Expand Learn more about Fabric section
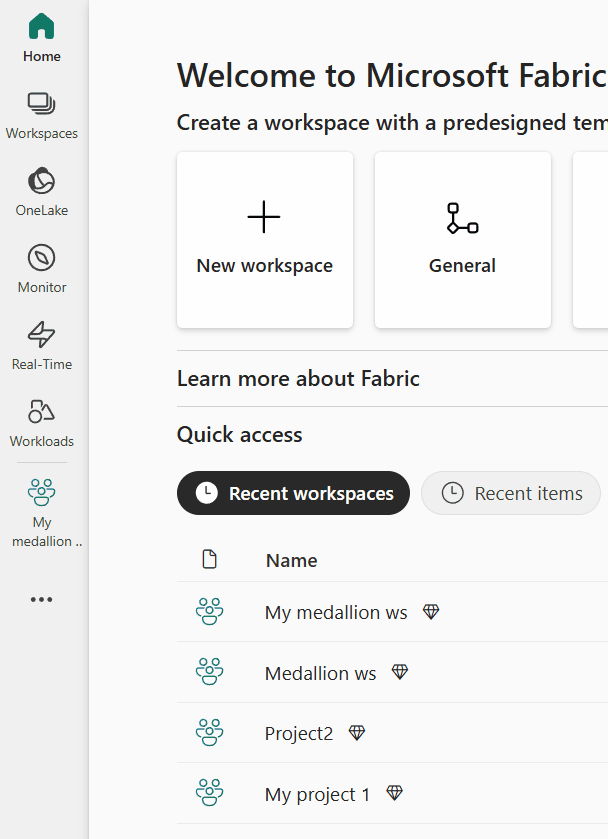The width and height of the screenshot is (608, 839). 298,379
